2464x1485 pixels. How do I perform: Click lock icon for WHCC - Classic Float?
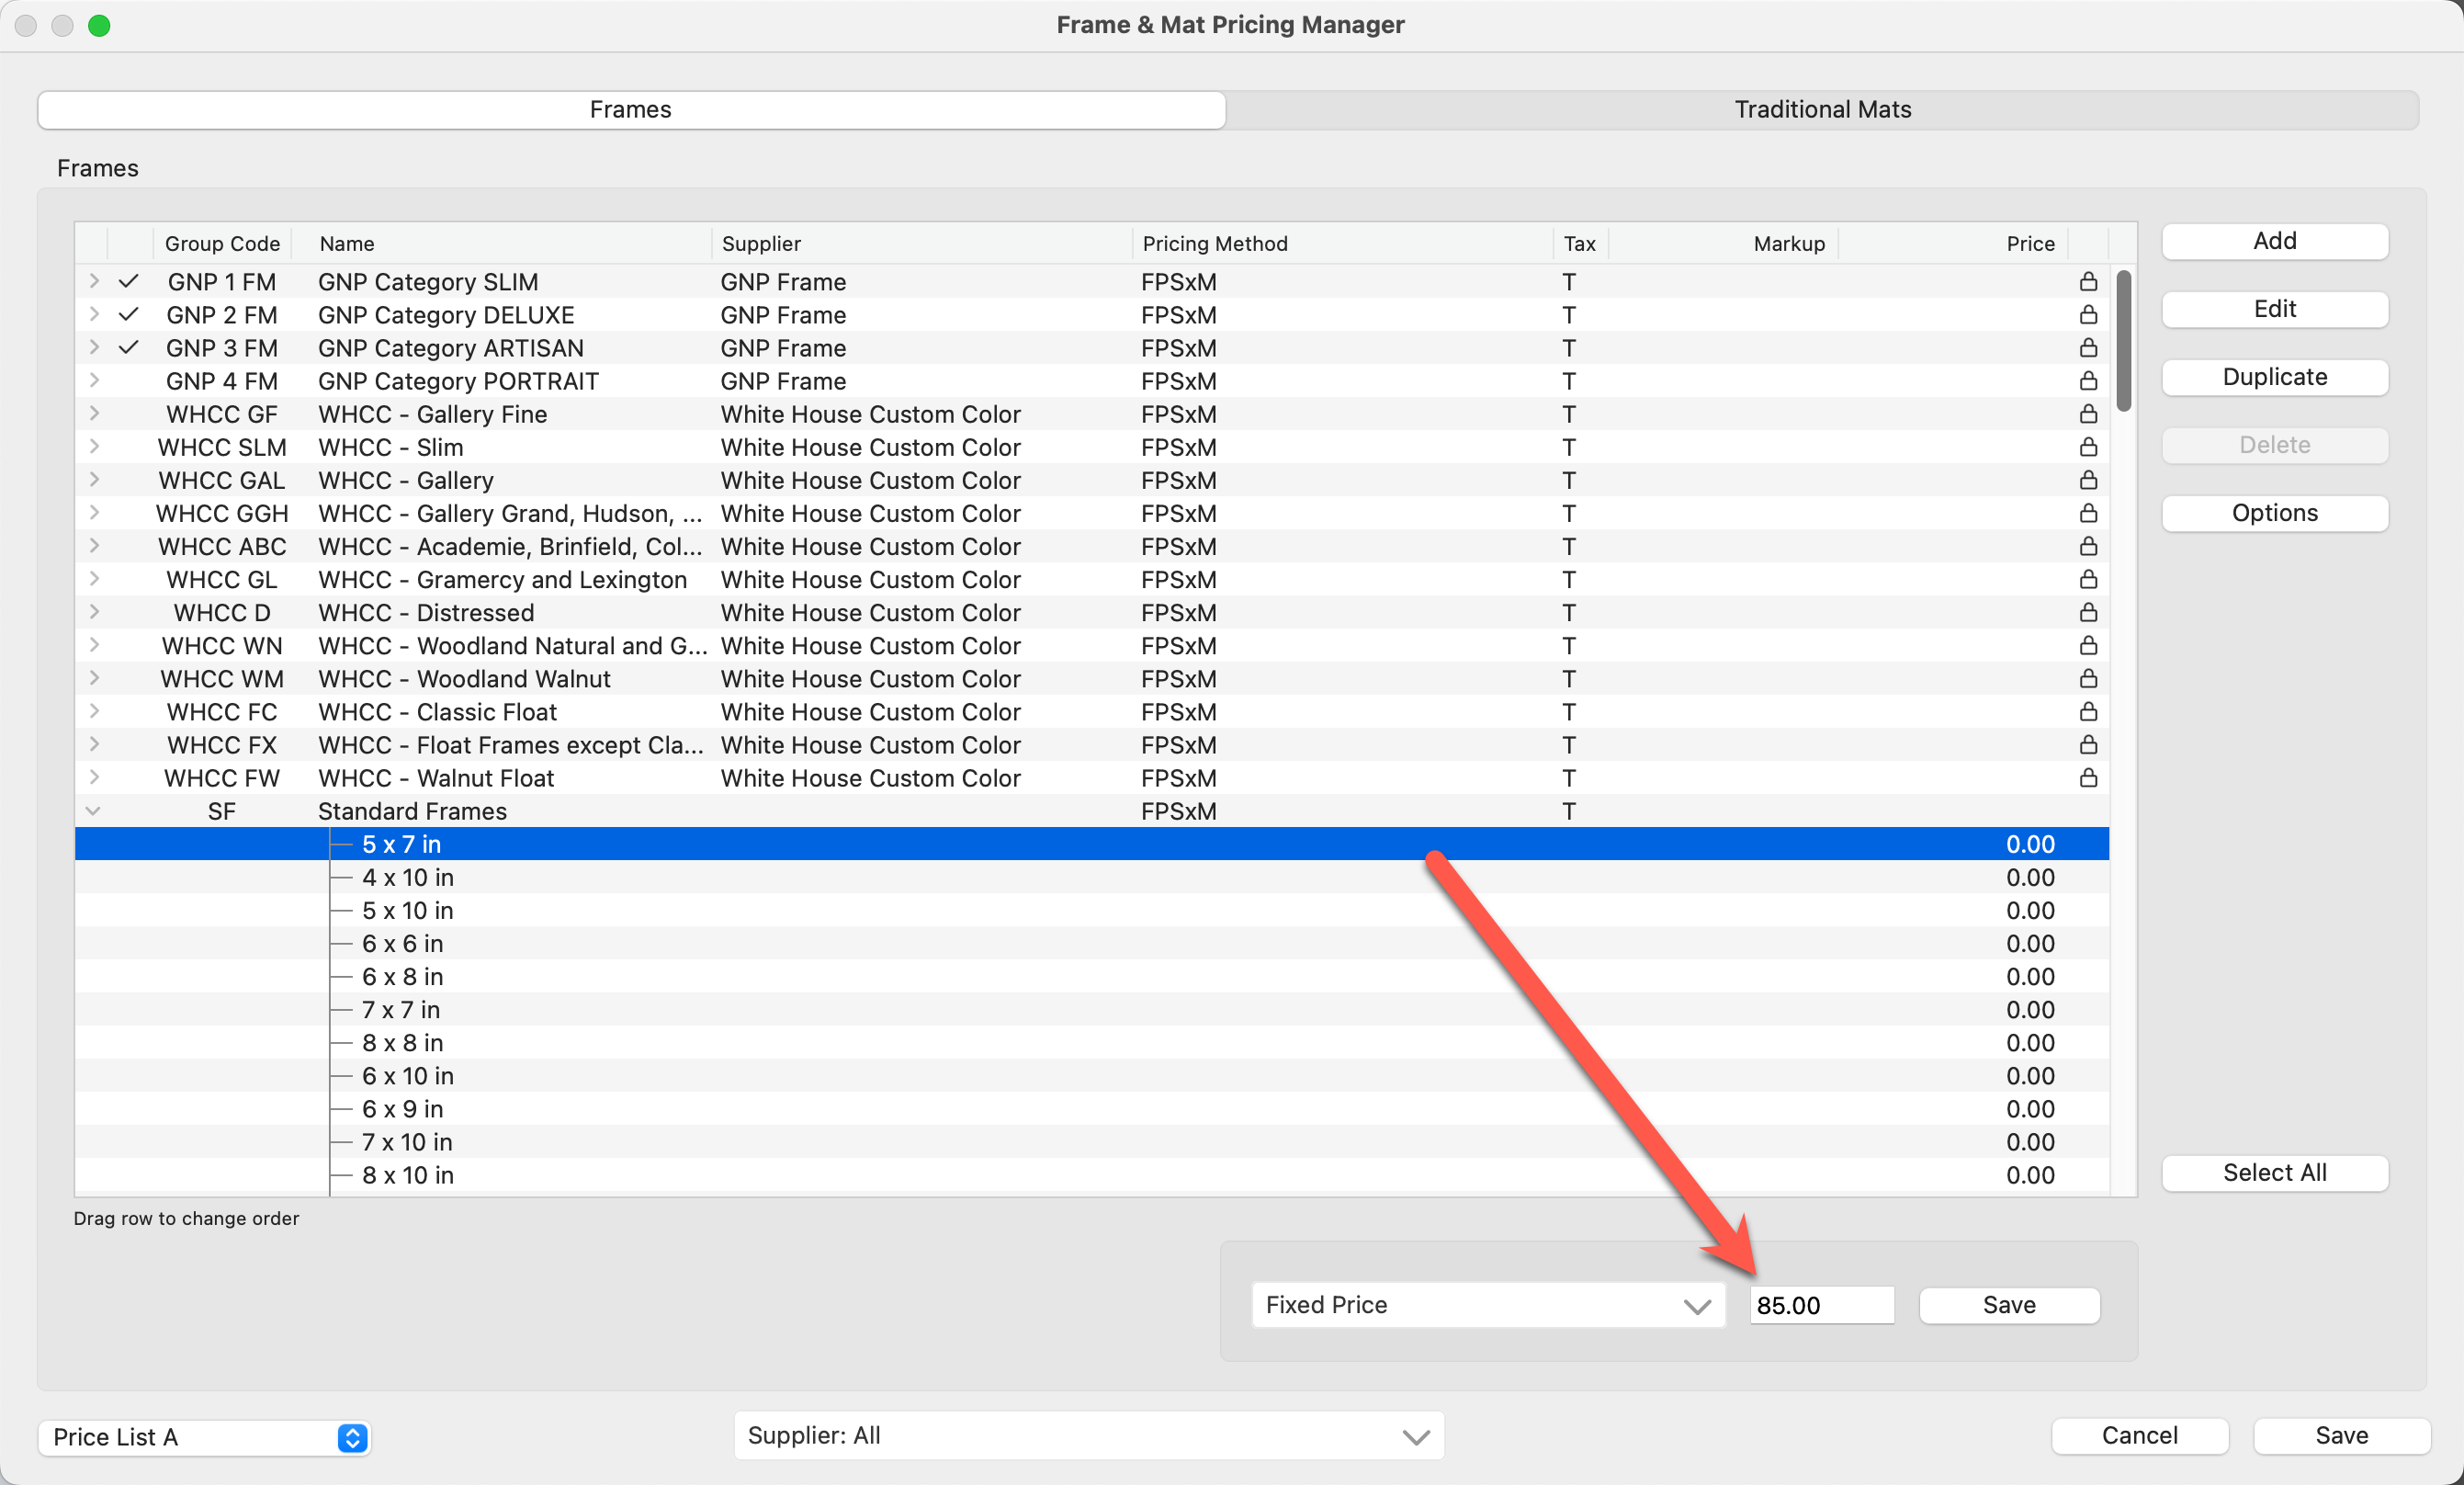pos(2088,712)
